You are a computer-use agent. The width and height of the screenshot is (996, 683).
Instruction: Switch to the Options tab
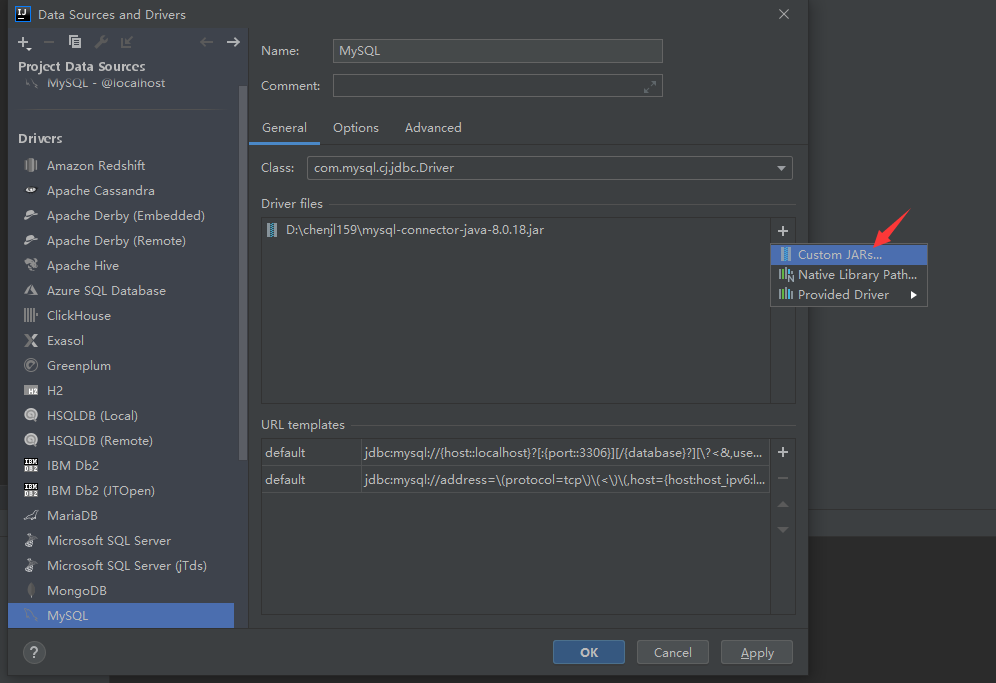356,128
